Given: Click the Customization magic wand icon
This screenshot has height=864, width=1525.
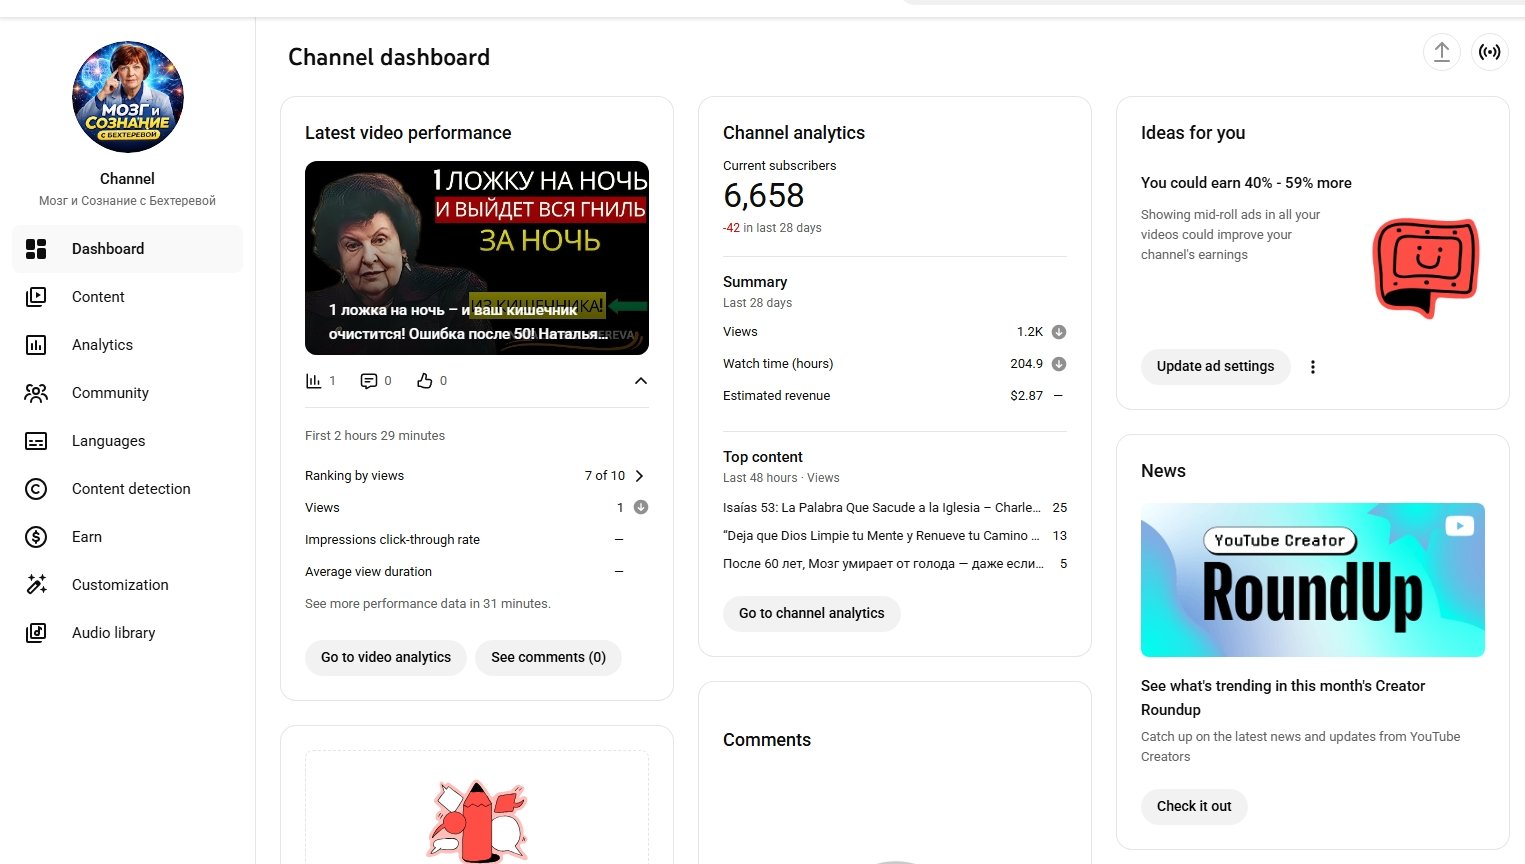Looking at the screenshot, I should 36,585.
